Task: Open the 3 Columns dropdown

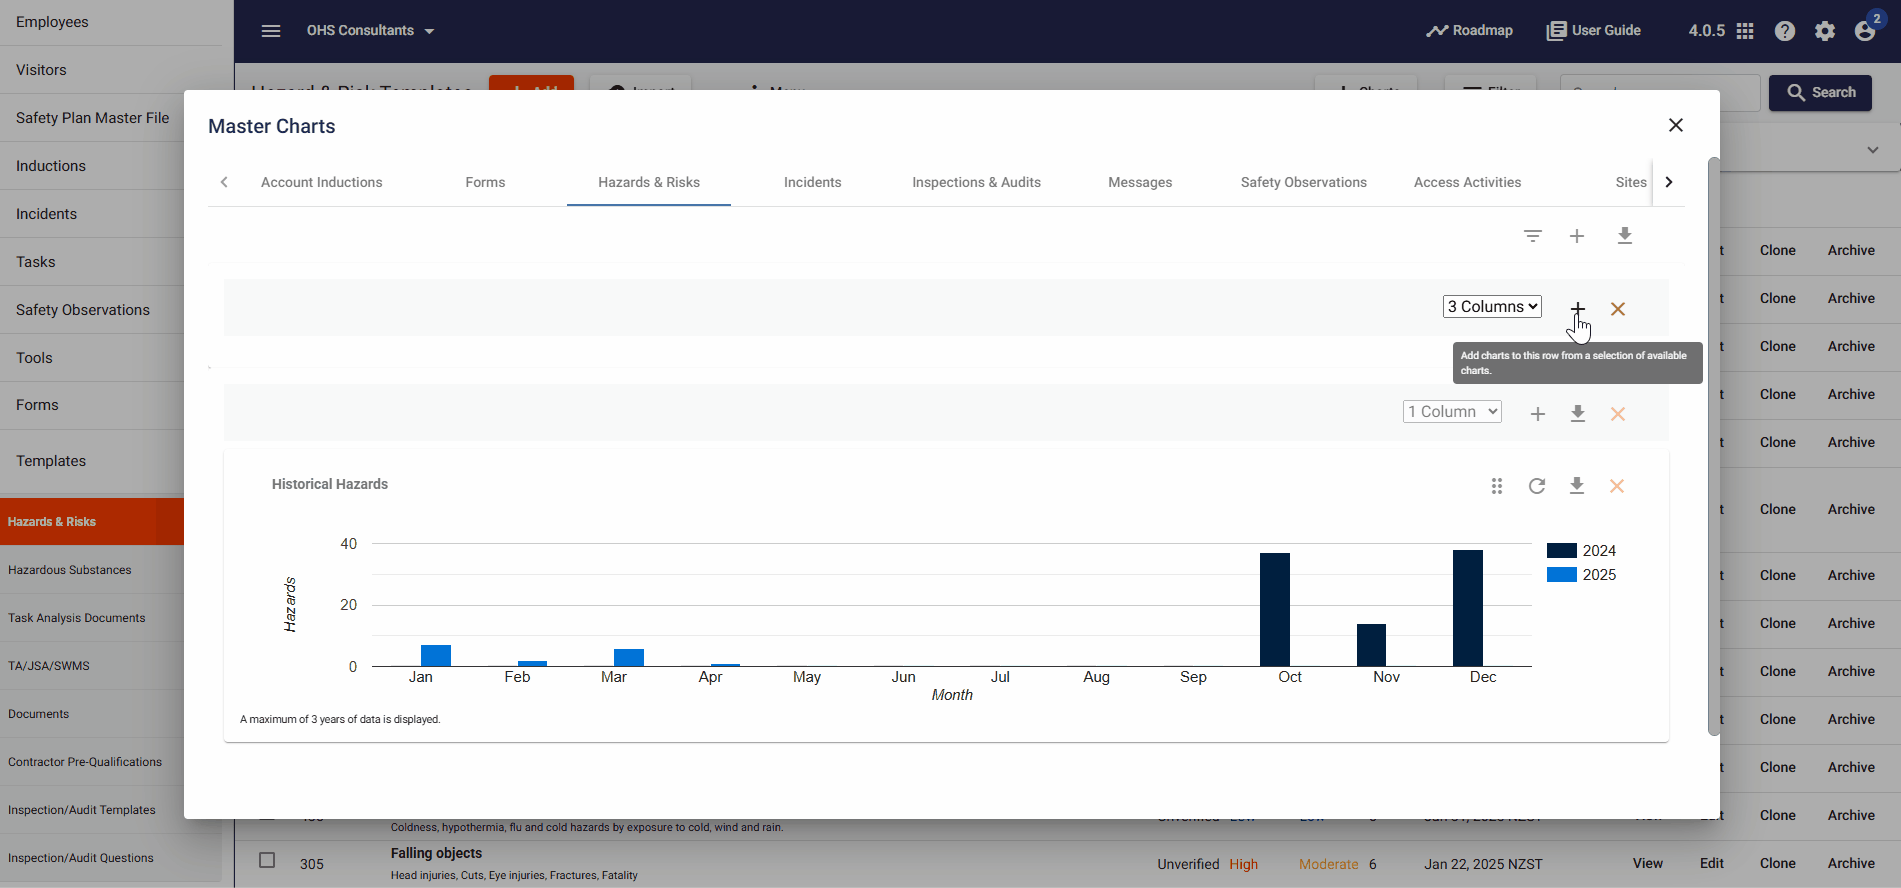Action: 1492,307
